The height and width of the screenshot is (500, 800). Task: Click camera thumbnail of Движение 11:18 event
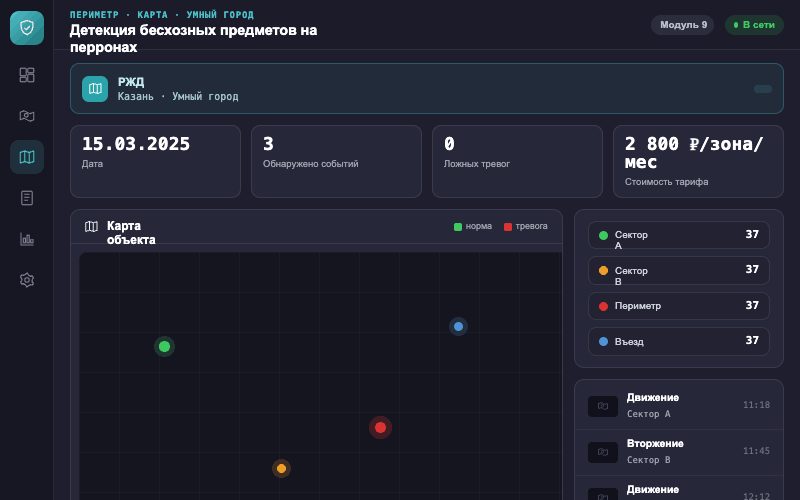tap(603, 406)
